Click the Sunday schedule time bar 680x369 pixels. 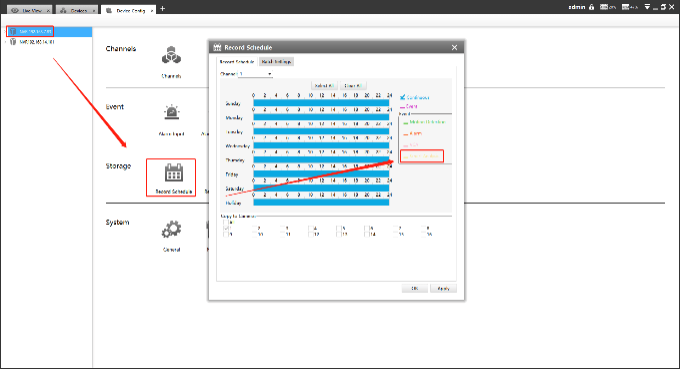[x=321, y=103]
